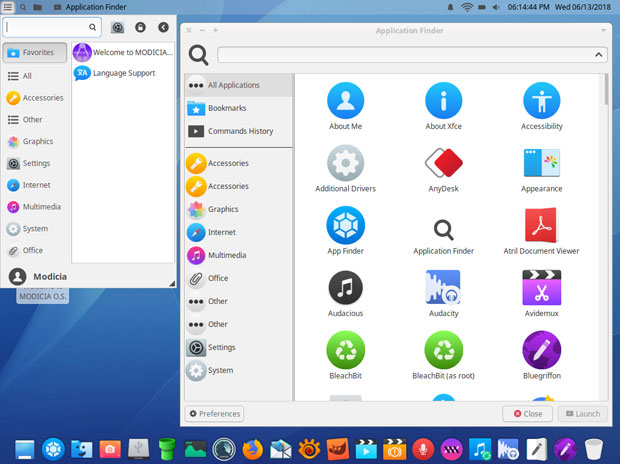Image resolution: width=620 pixels, height=464 pixels.
Task: Open the About Me application
Action: [x=345, y=106]
